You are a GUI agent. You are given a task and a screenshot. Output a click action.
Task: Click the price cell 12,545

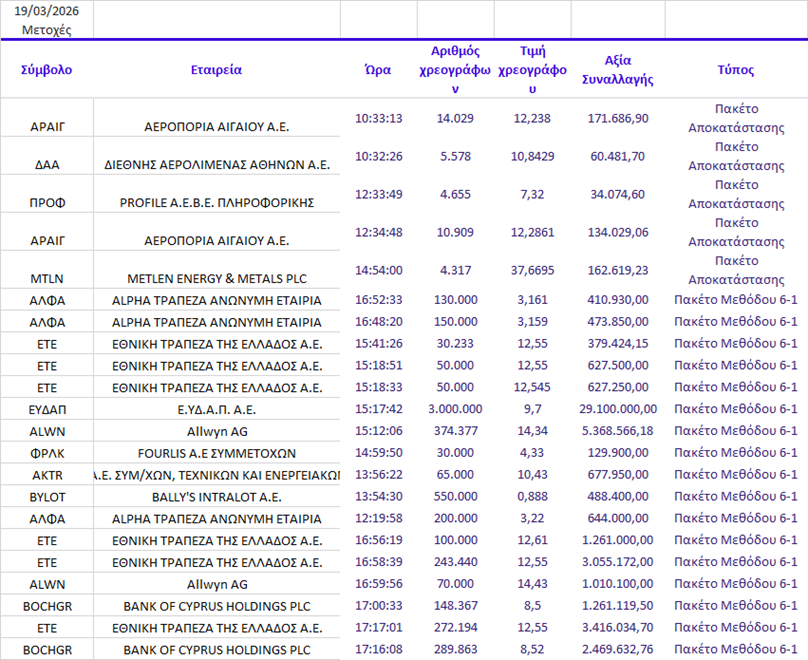[x=532, y=387]
